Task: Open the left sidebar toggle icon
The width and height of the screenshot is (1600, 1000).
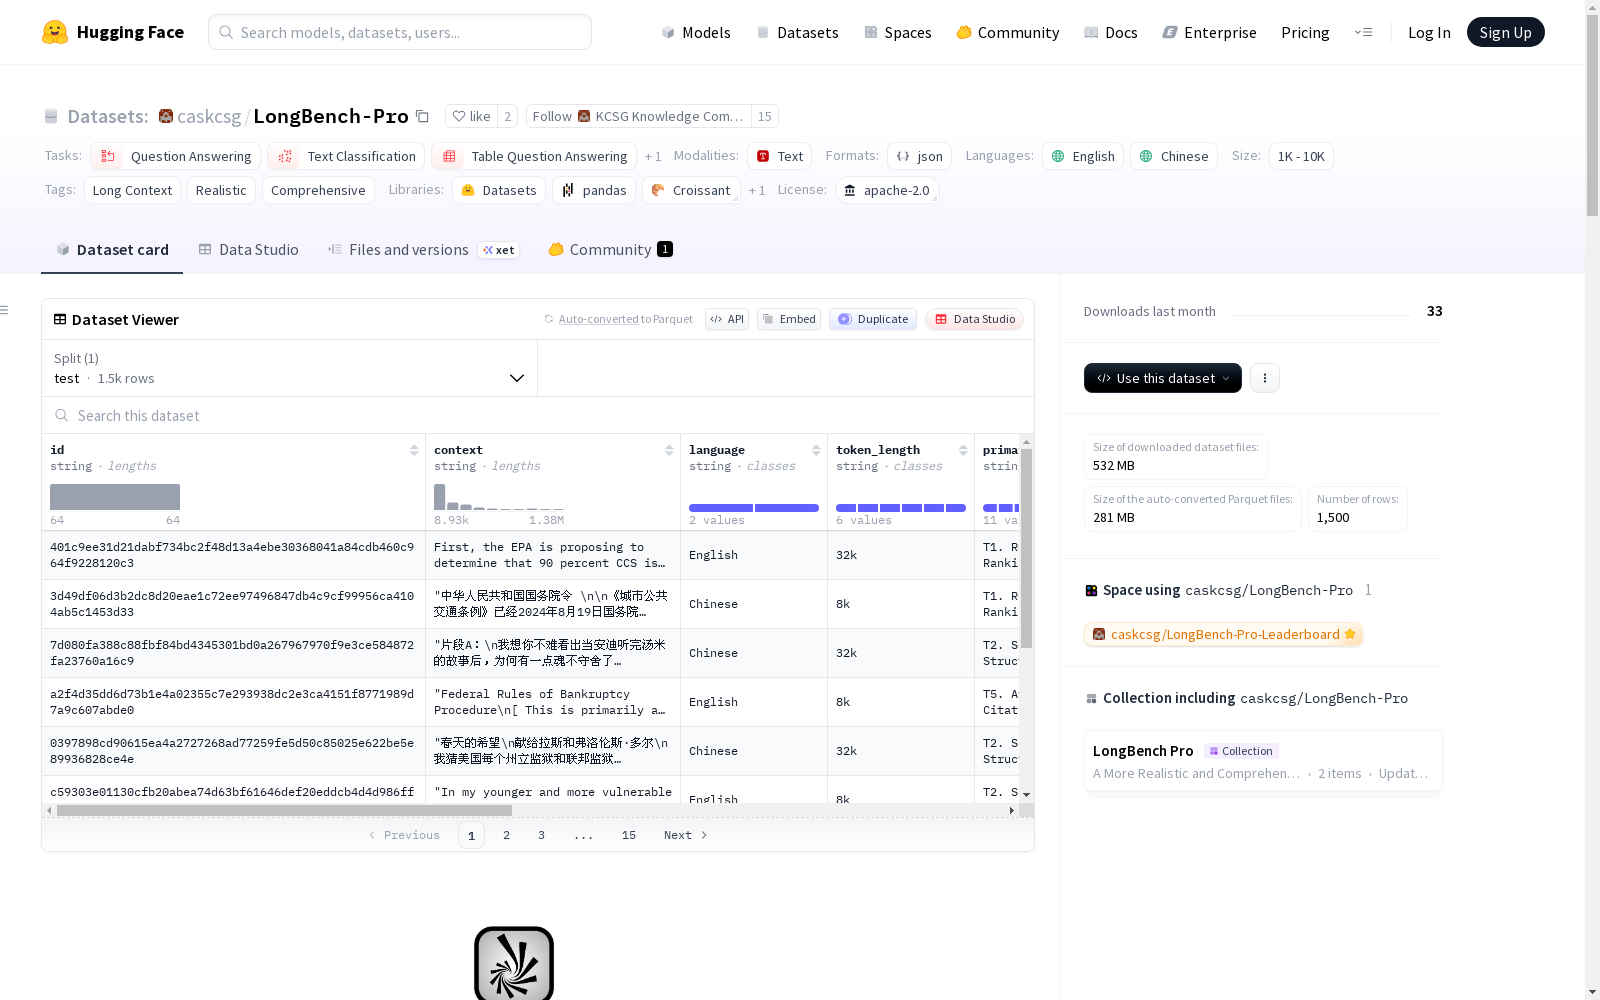Action: 5,310
